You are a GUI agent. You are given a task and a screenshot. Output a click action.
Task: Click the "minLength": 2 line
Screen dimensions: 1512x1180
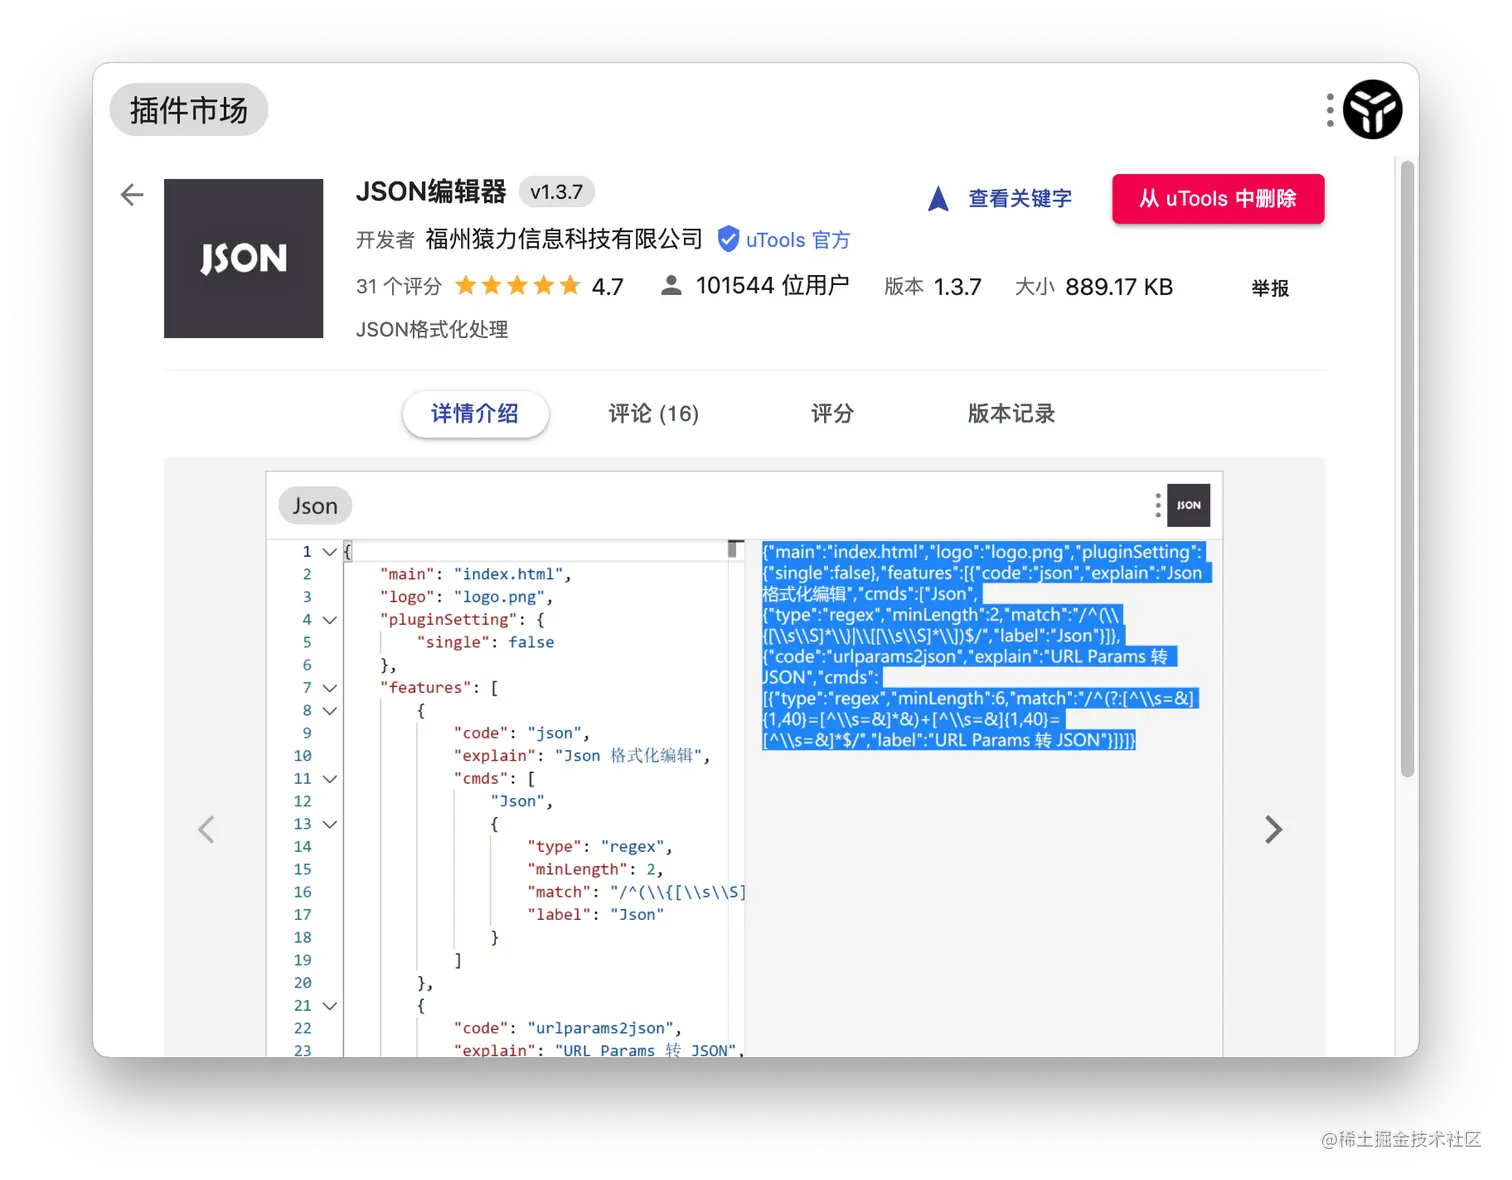point(595,869)
